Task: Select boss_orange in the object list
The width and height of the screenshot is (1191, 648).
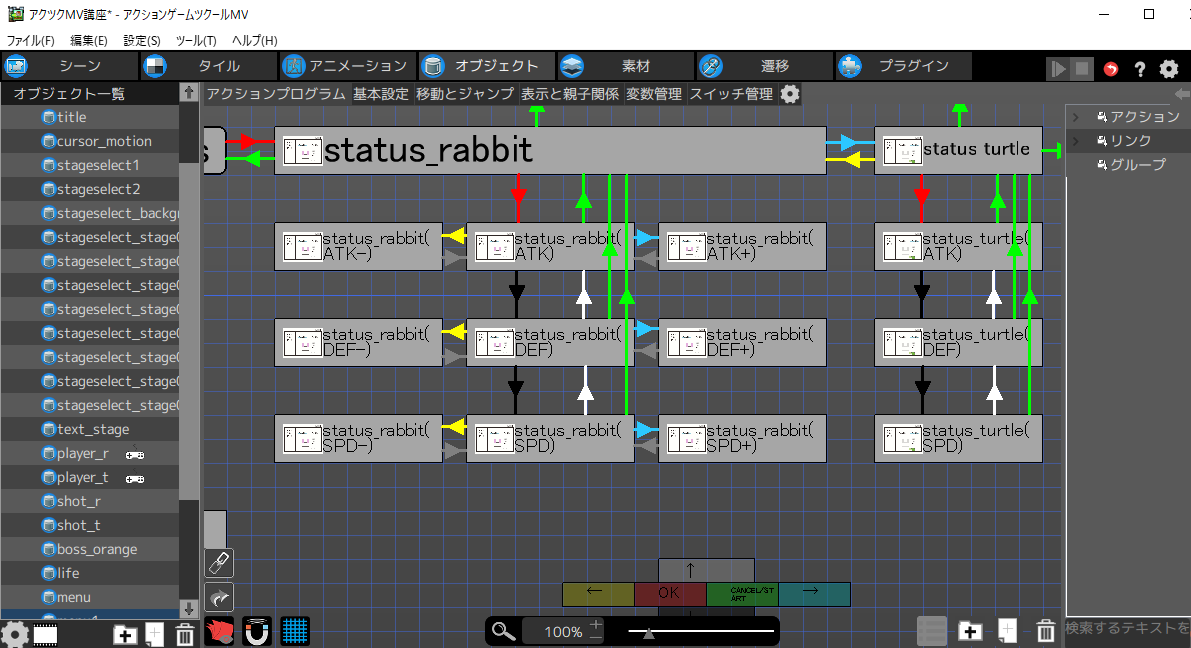Action: (96, 549)
